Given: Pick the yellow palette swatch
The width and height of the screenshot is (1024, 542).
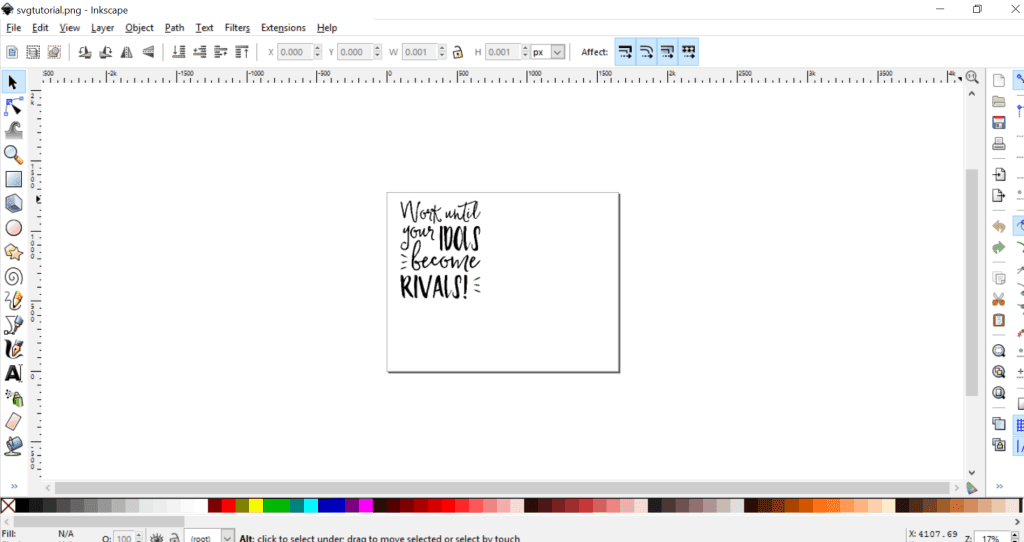Looking at the screenshot, I should [x=256, y=505].
